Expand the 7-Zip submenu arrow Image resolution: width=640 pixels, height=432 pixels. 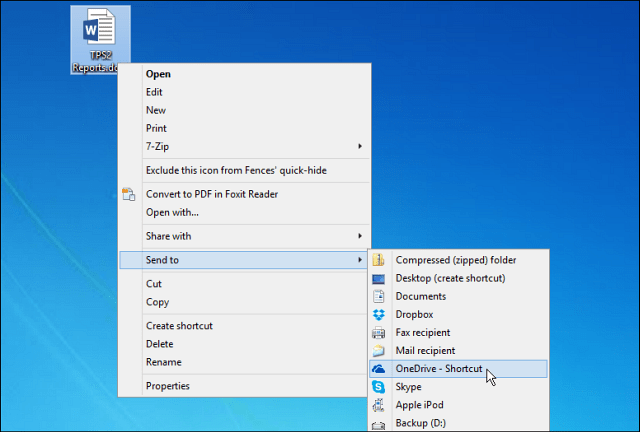tap(360, 146)
